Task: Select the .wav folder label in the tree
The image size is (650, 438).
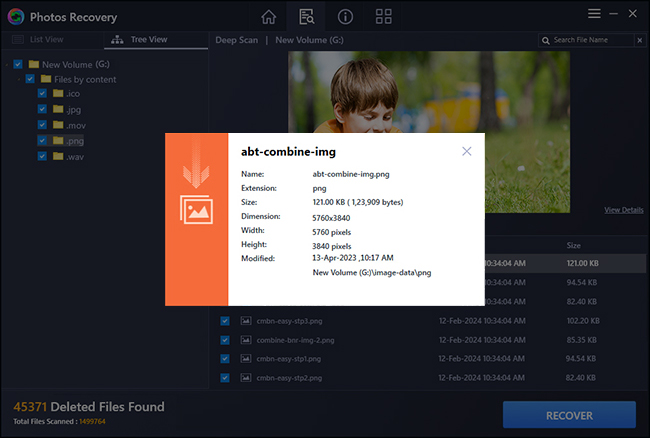Action: (x=75, y=157)
